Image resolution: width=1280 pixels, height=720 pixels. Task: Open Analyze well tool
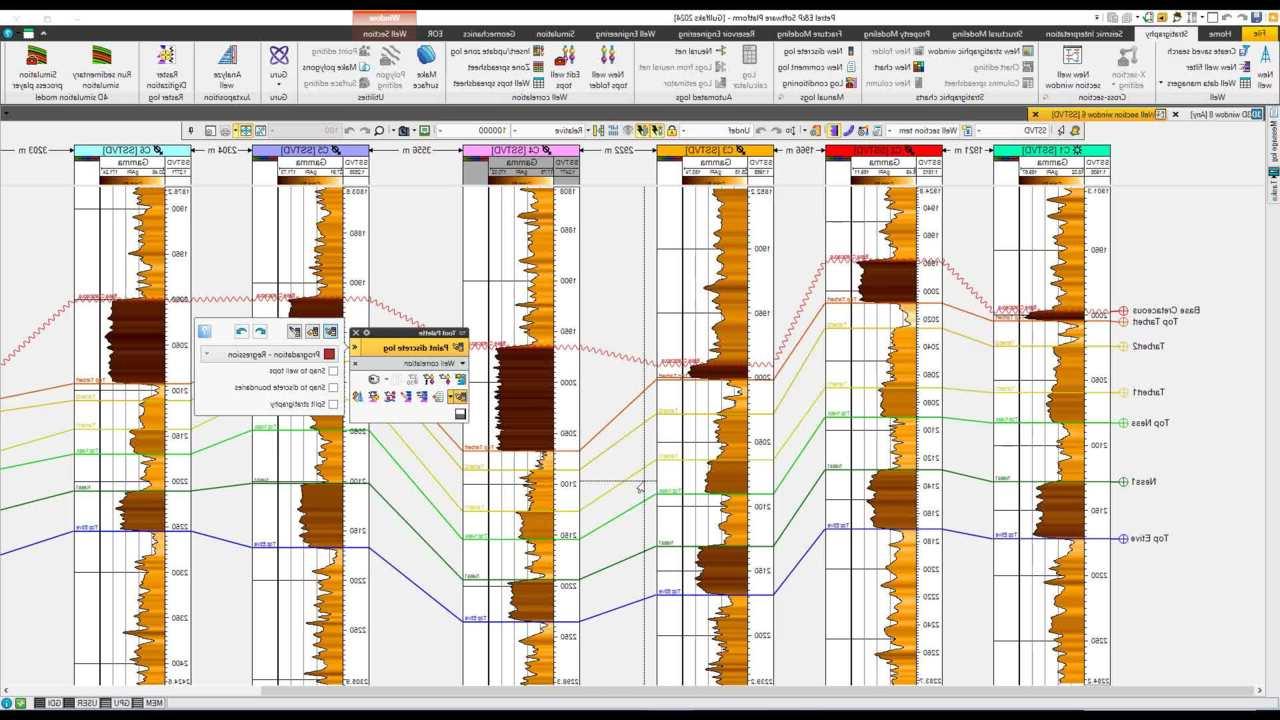tap(227, 65)
